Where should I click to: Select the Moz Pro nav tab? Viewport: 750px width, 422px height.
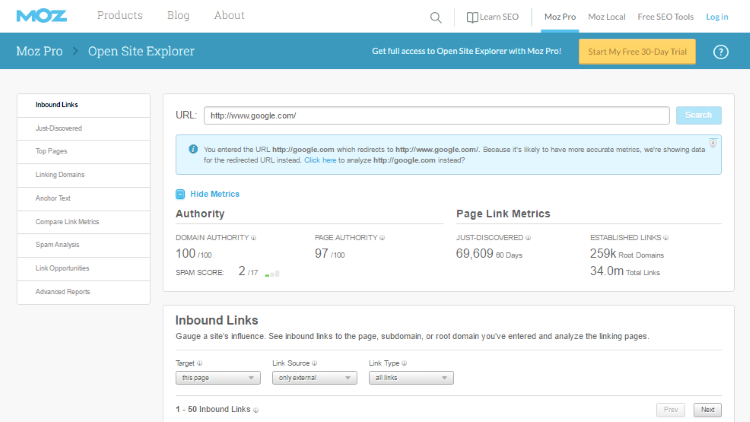(x=560, y=17)
